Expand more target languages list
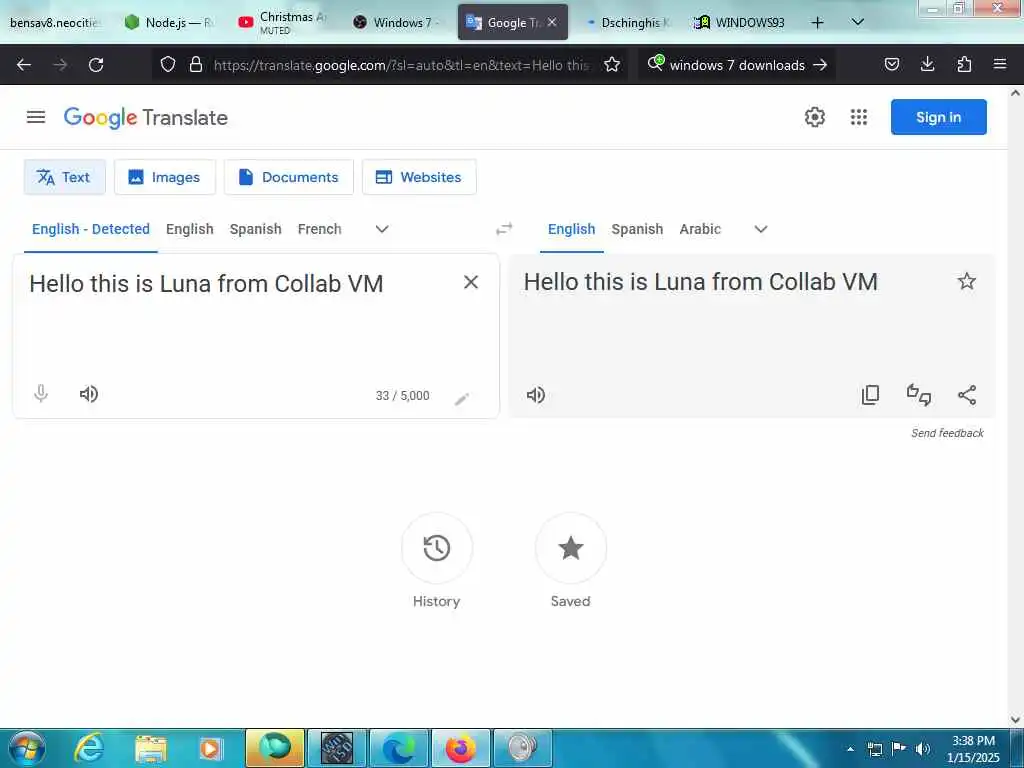The height and width of the screenshot is (768, 1024). 761,229
